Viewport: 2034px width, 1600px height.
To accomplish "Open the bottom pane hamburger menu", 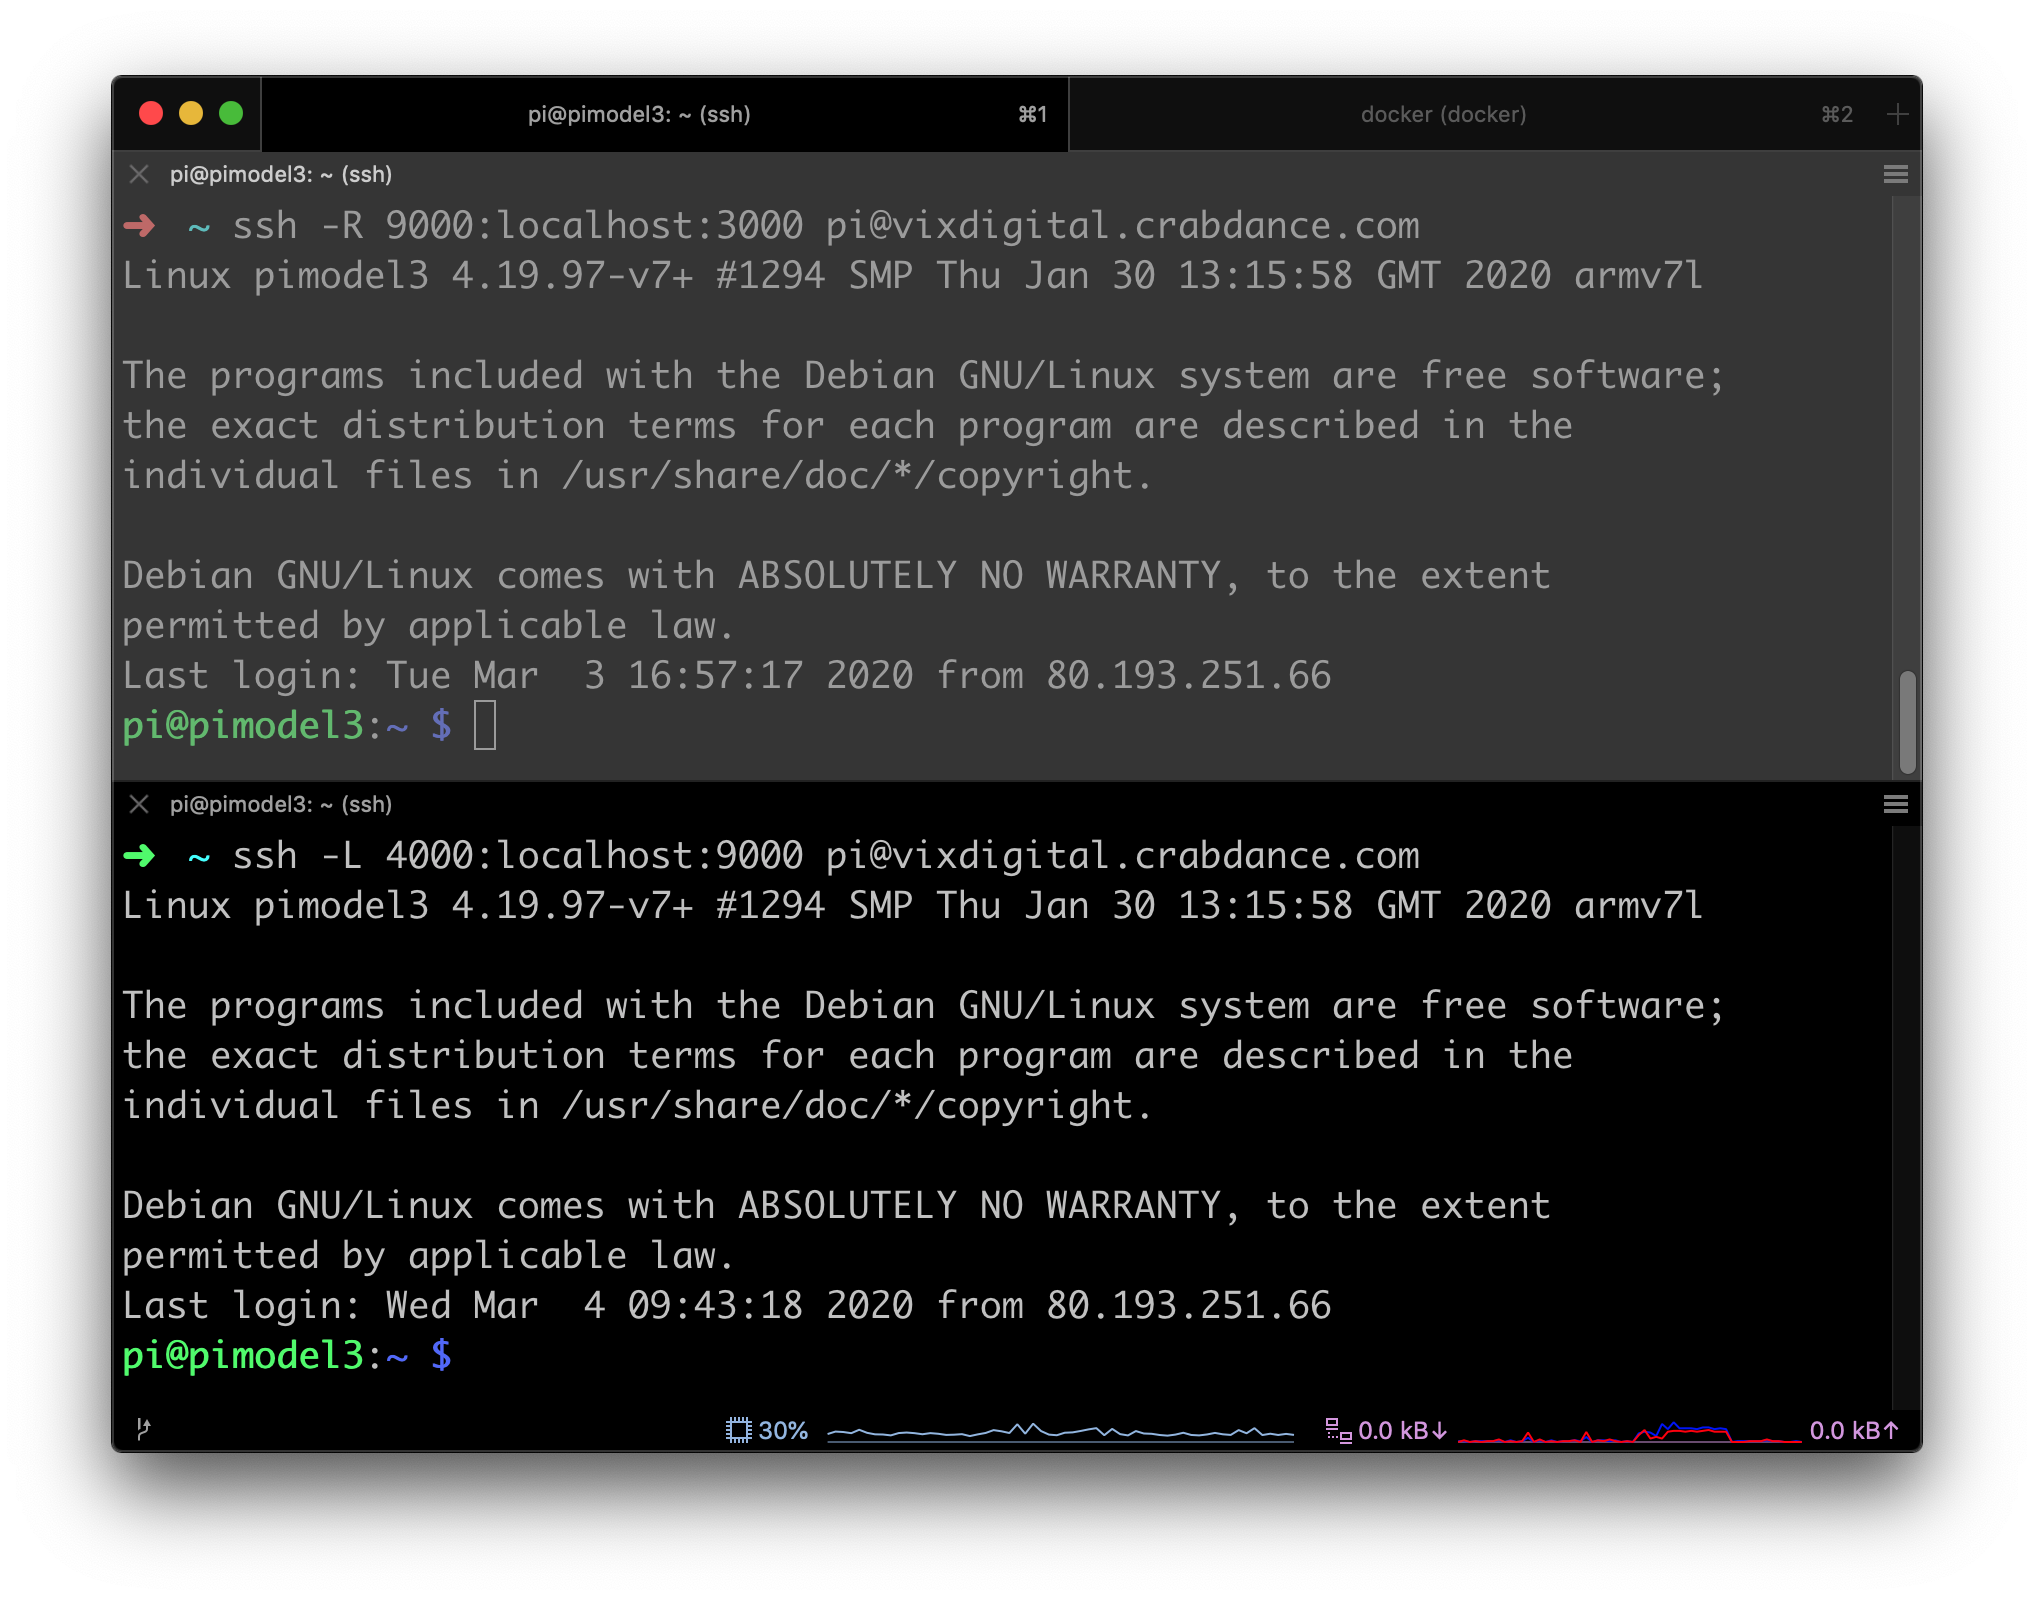I will tap(1895, 804).
